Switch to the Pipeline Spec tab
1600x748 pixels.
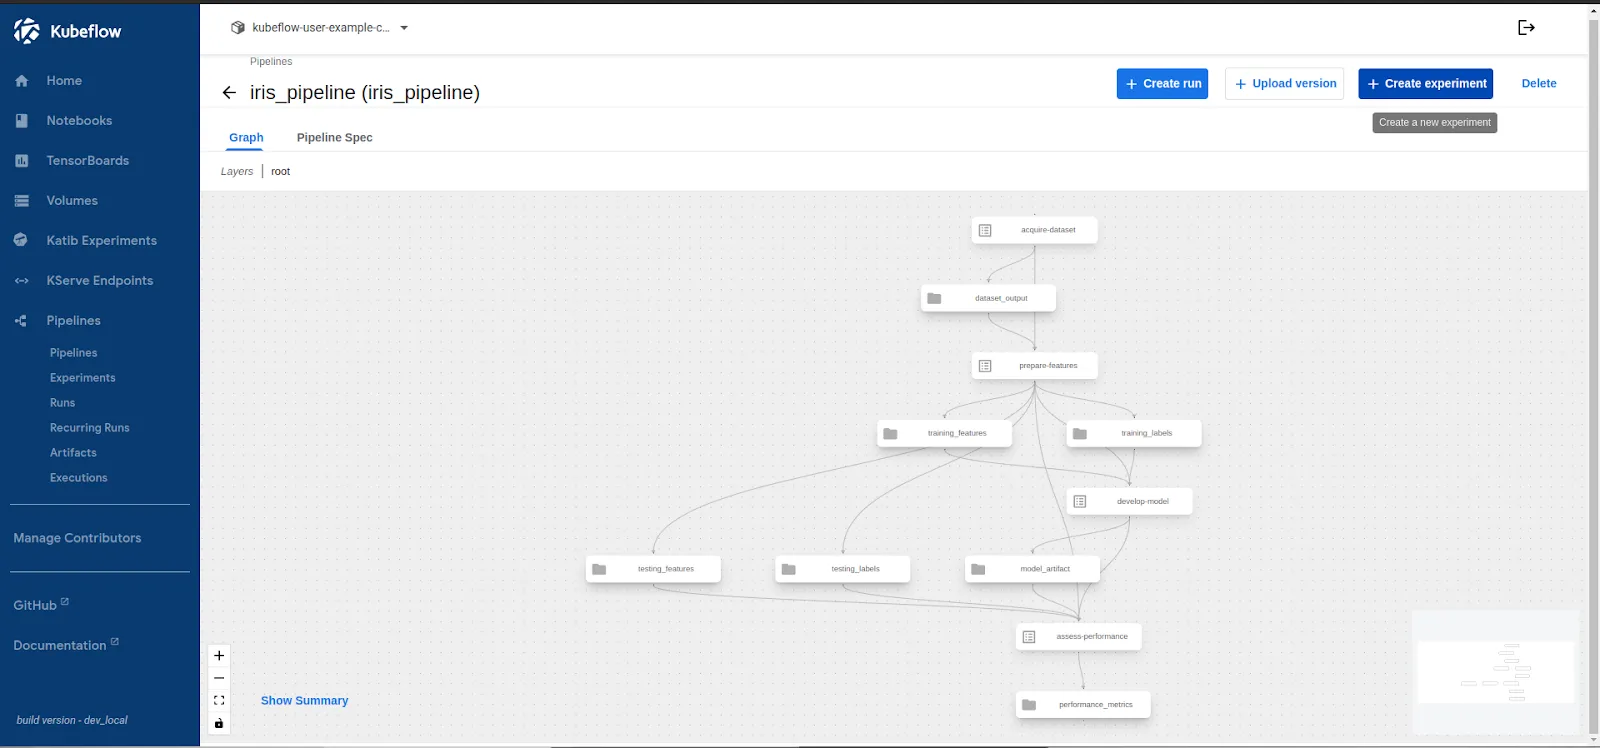pos(334,138)
